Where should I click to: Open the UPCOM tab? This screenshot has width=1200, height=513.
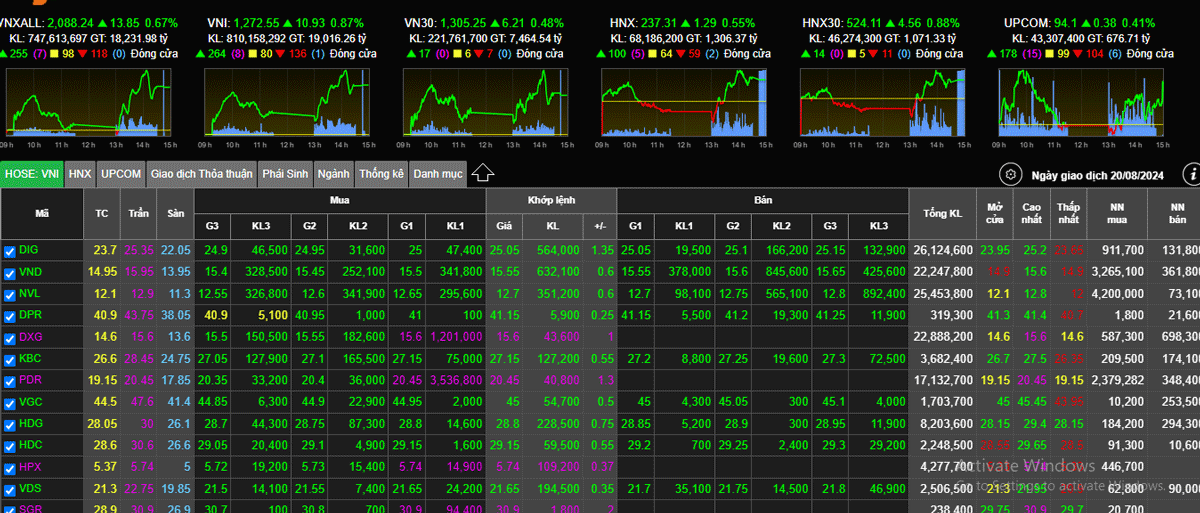[122, 174]
